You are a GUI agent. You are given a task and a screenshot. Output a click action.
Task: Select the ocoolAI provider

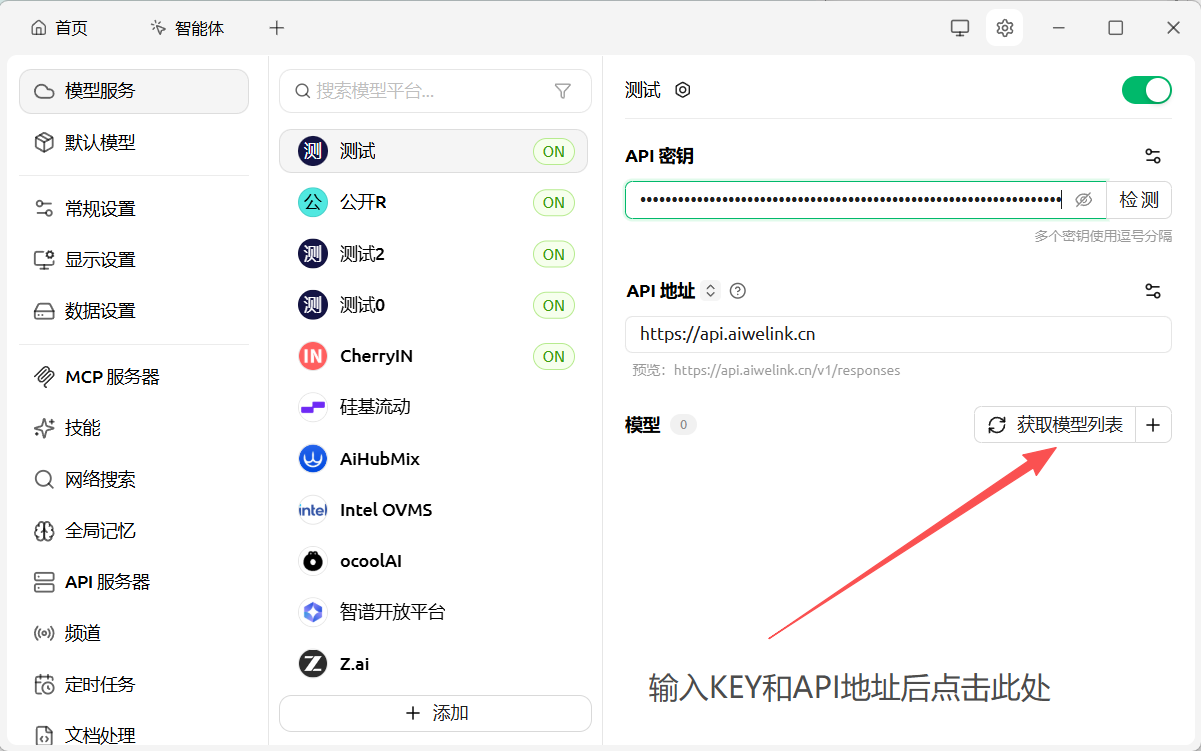(433, 561)
